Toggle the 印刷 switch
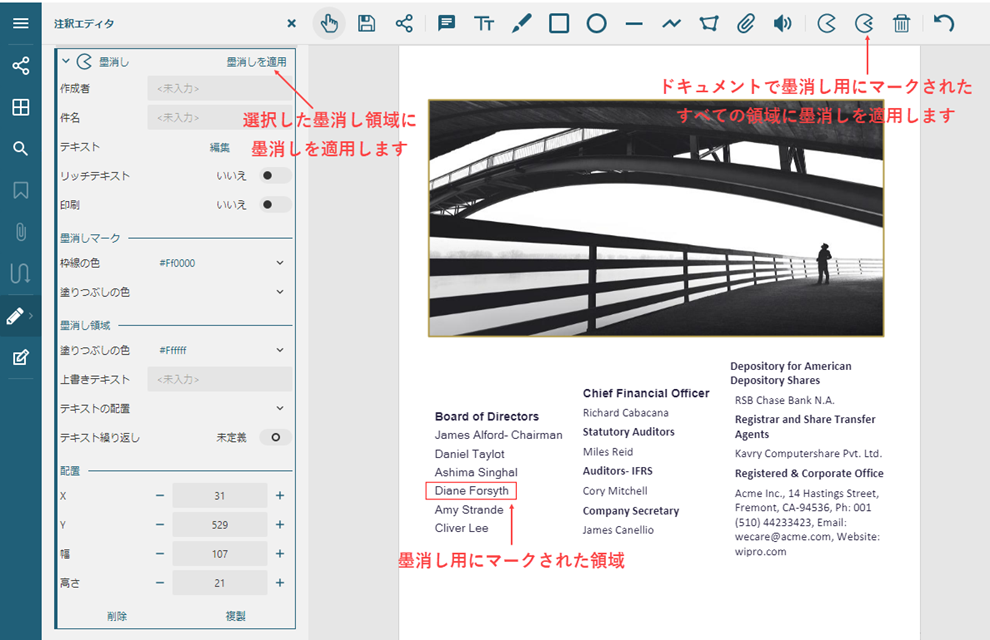 tap(275, 204)
